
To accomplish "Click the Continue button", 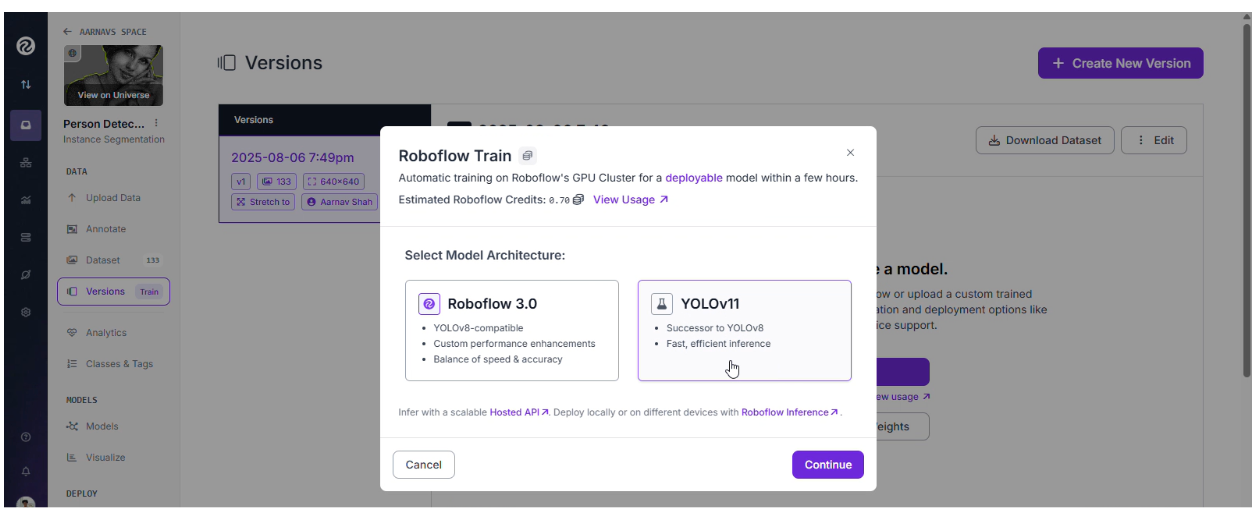I will click(x=828, y=464).
